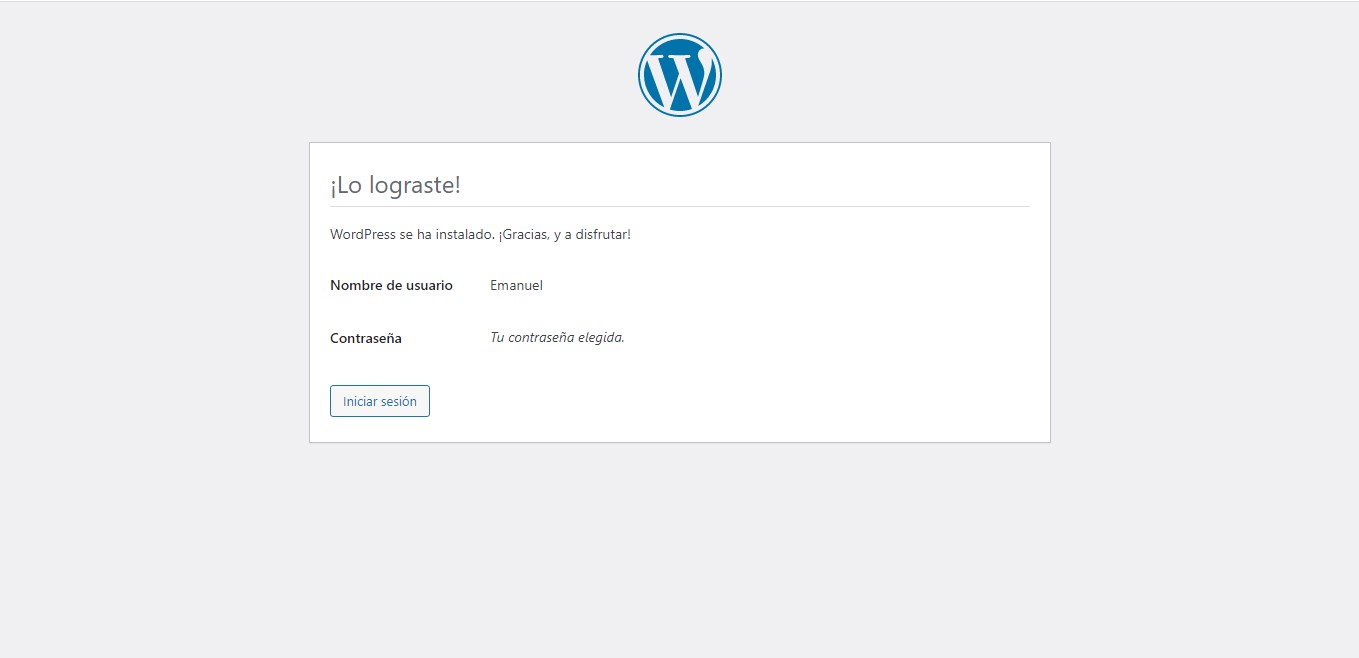The width and height of the screenshot is (1359, 658).
Task: Click the white W letter inside the logo
Action: (679, 80)
